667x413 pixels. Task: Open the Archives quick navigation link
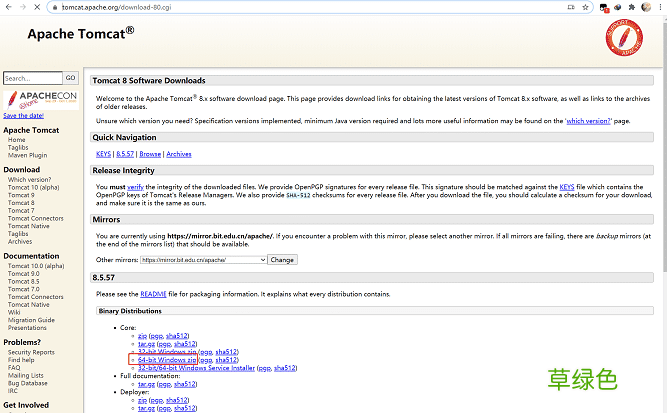179,154
